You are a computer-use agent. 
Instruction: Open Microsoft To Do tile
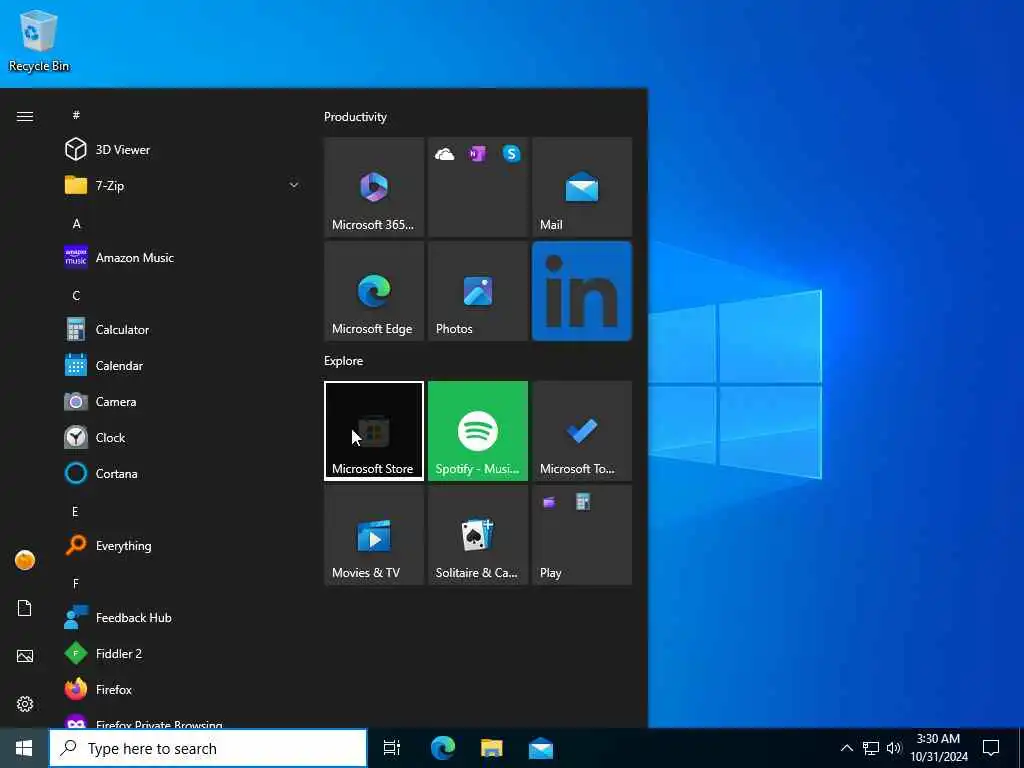point(582,430)
